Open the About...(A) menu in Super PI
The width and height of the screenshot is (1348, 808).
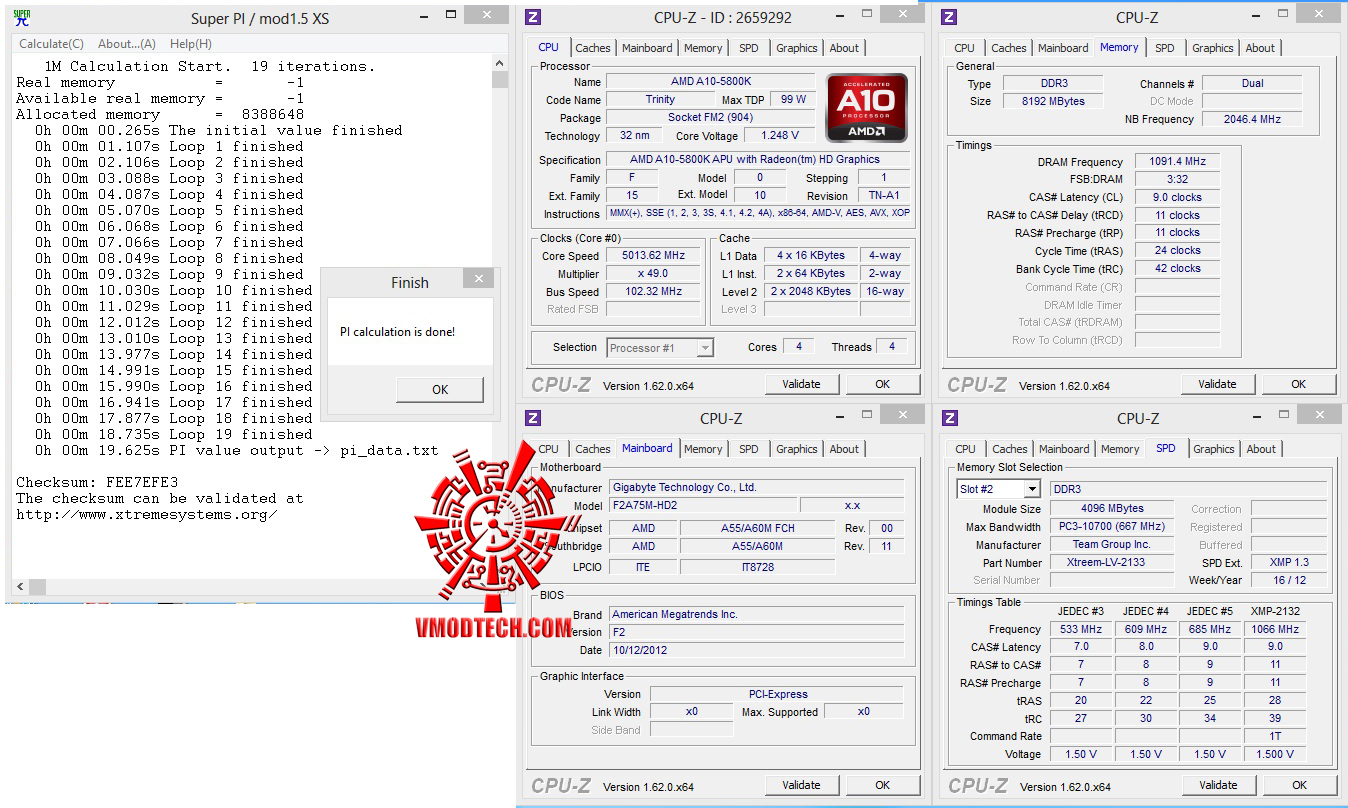coord(127,44)
